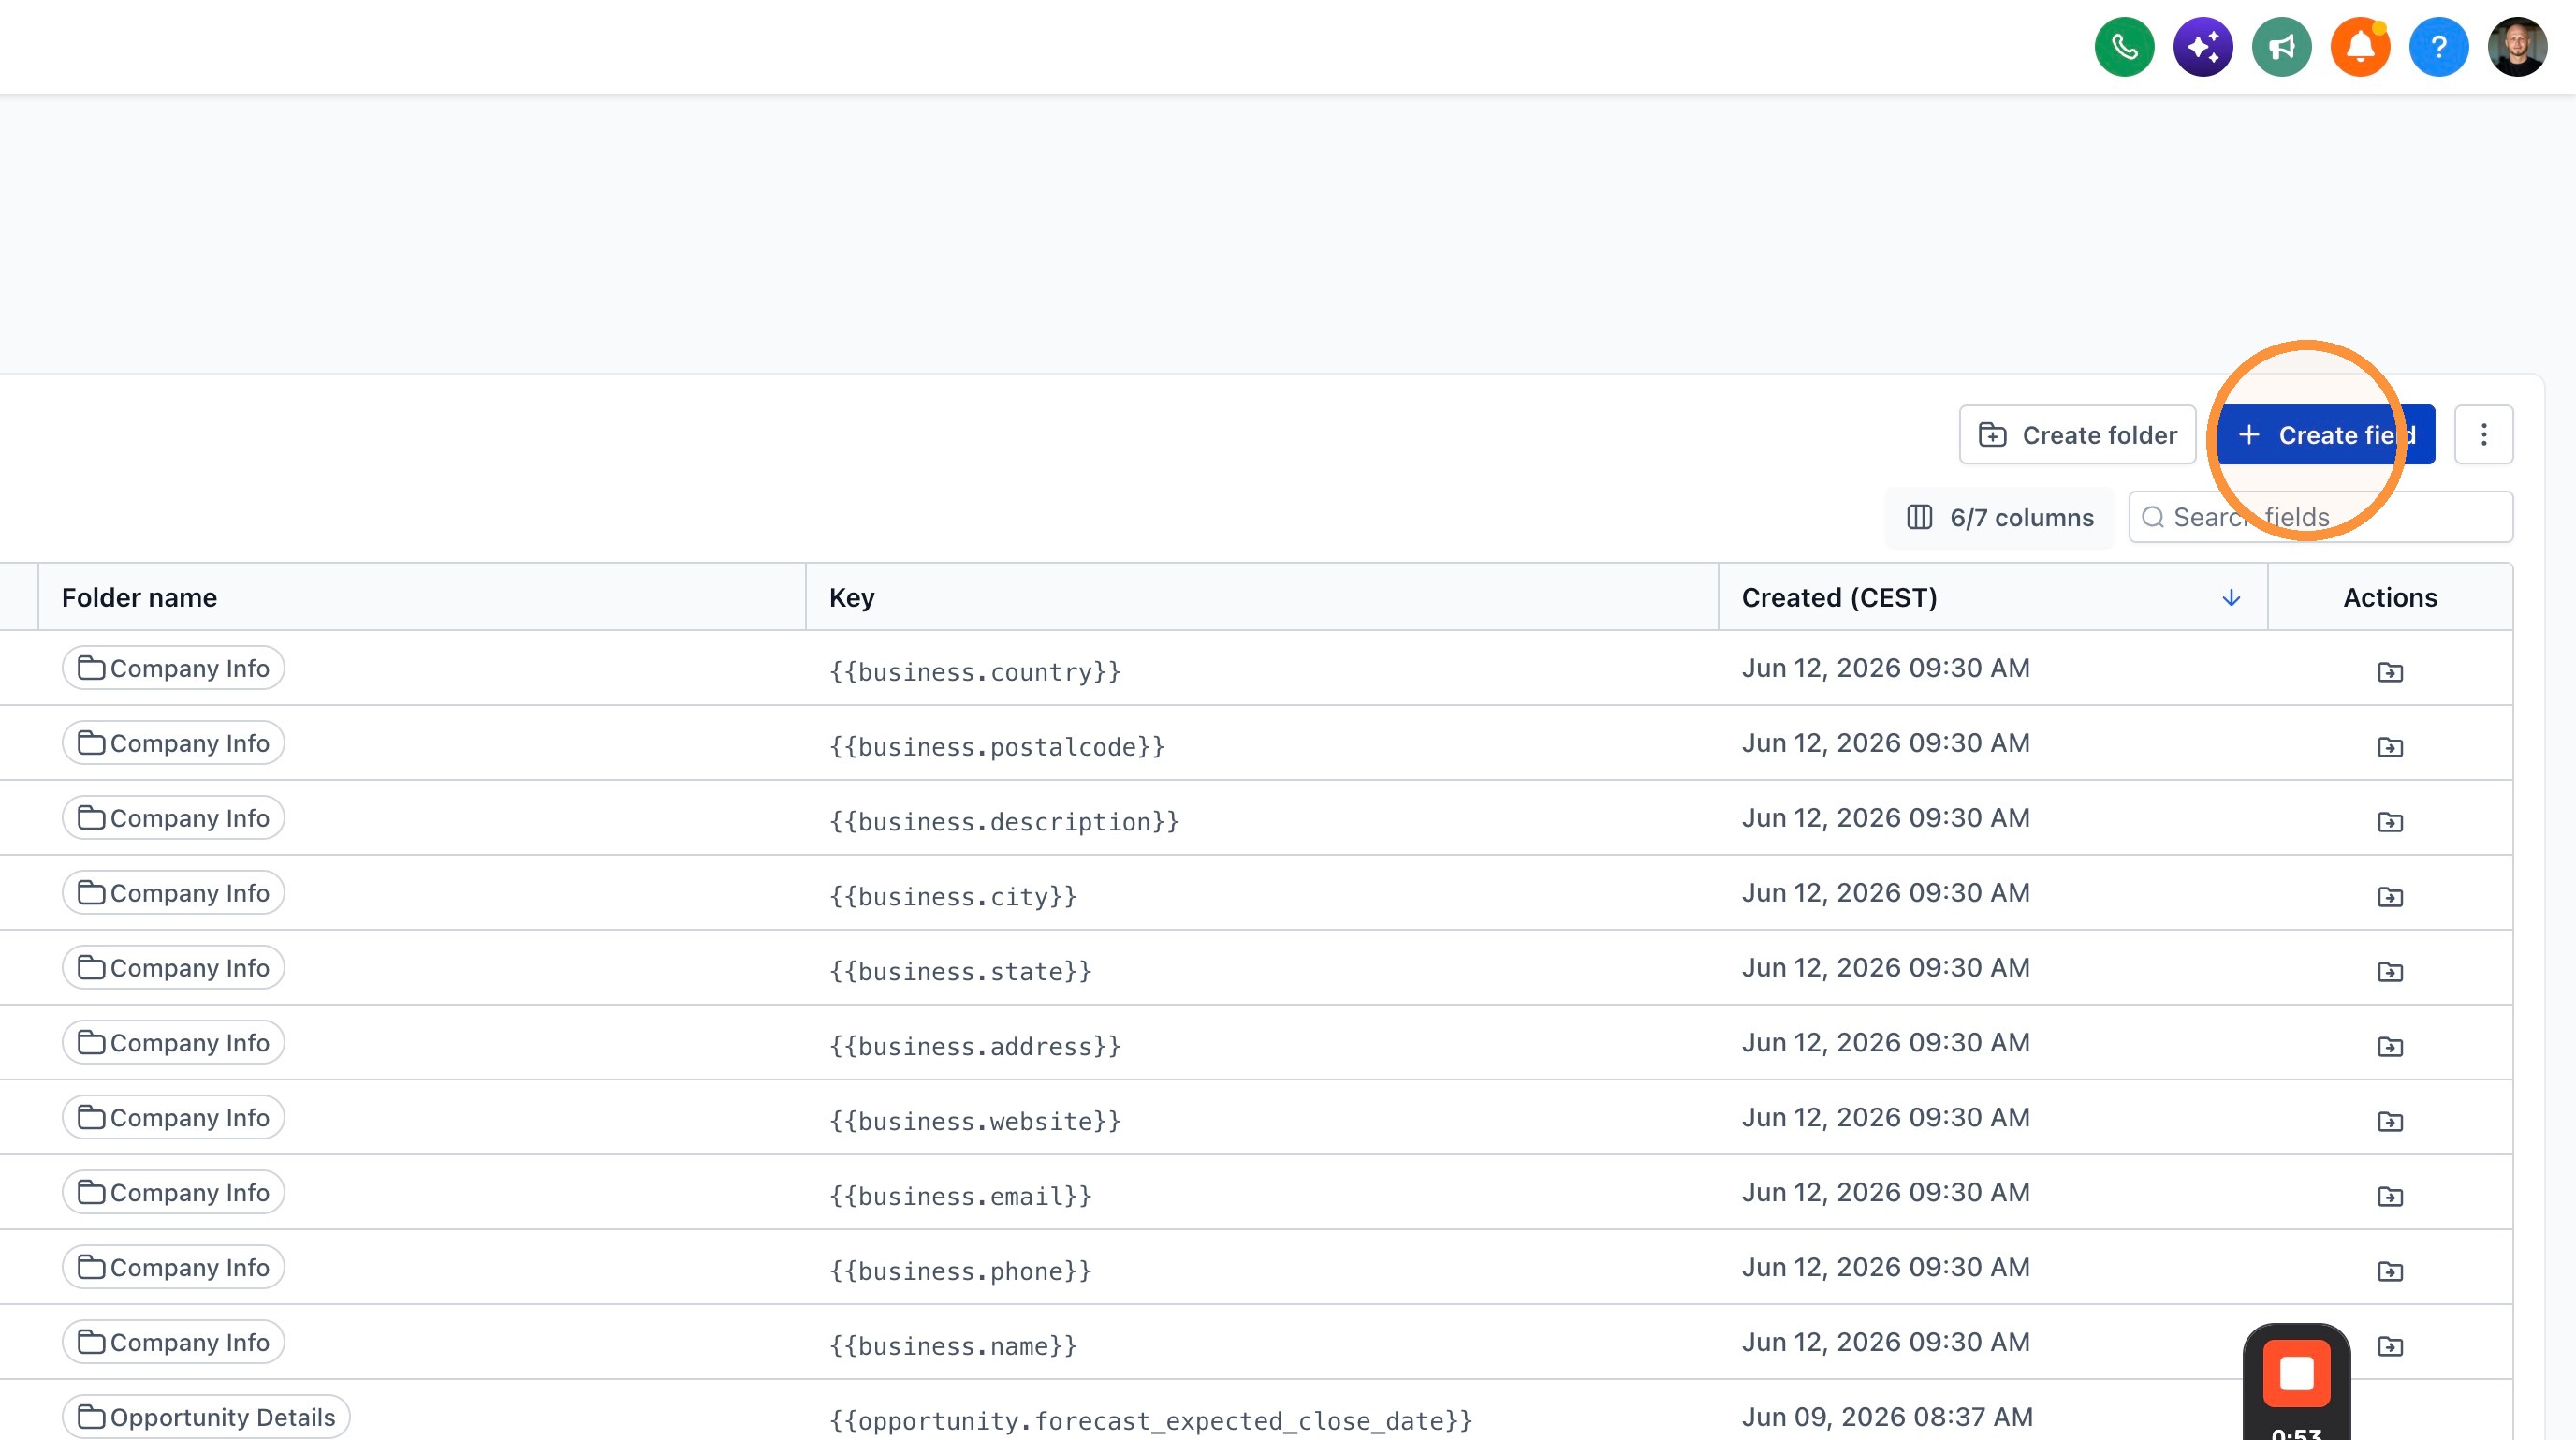Sort by Created (CEST) arrow
The height and width of the screenshot is (1440, 2576).
click(2231, 598)
